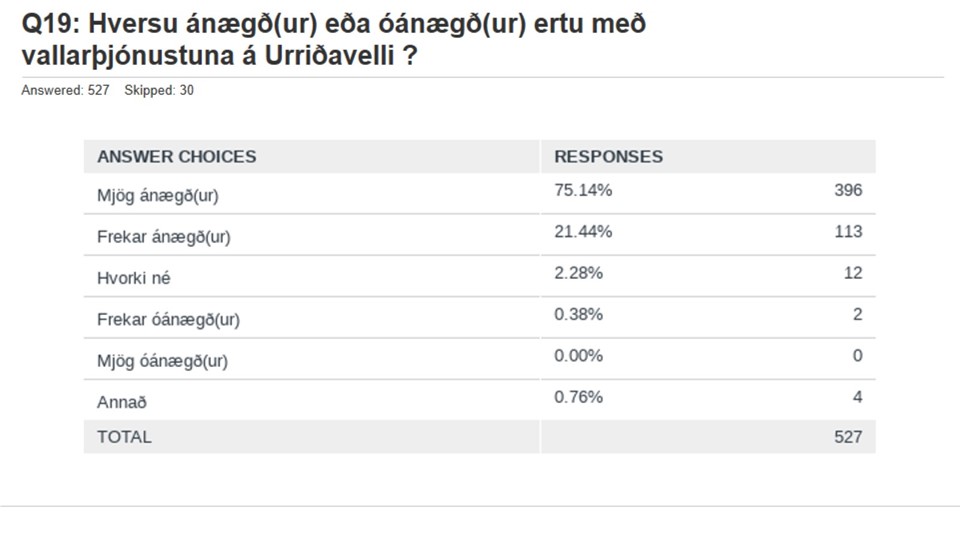Click the 0.38% percentage value
The height and width of the screenshot is (540, 960).
(x=579, y=314)
